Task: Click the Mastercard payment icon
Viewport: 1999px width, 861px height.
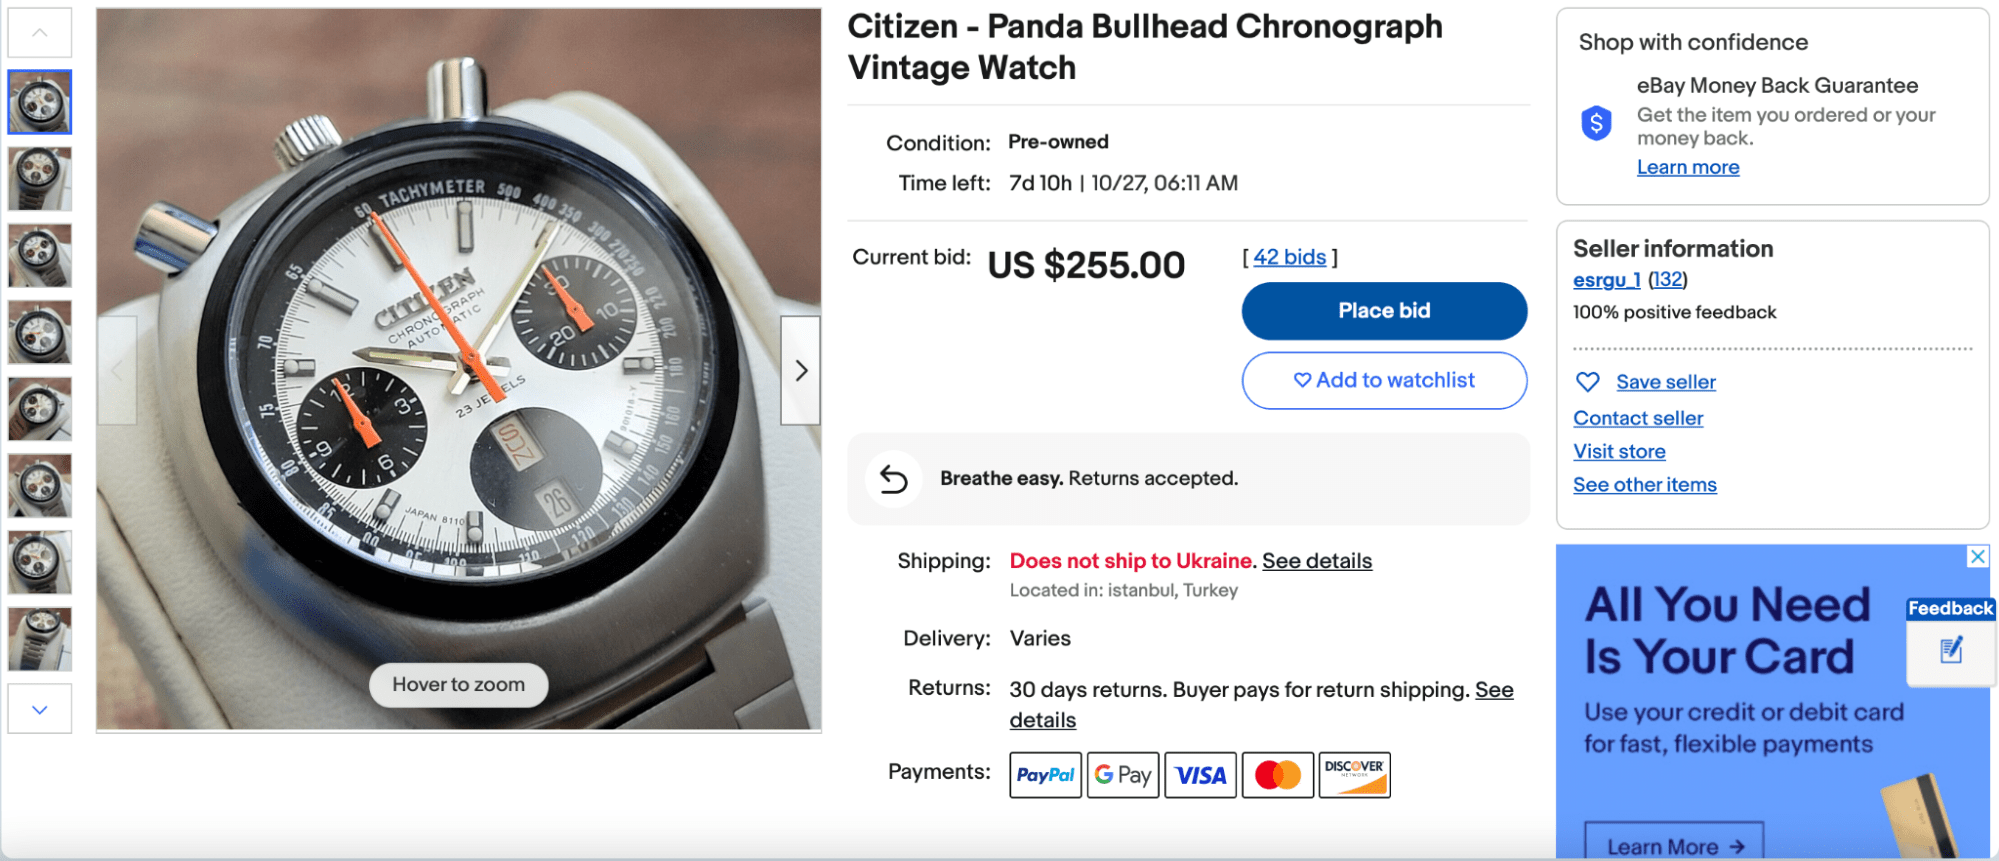Action: [1277, 774]
